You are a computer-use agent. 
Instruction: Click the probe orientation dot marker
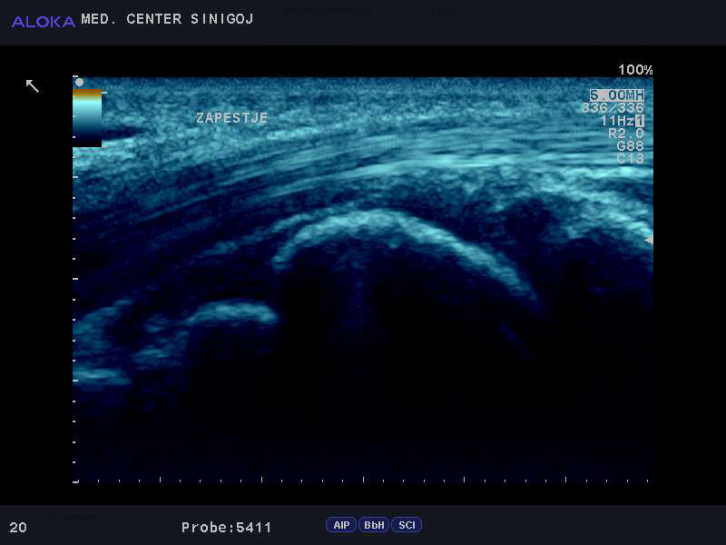(x=79, y=82)
